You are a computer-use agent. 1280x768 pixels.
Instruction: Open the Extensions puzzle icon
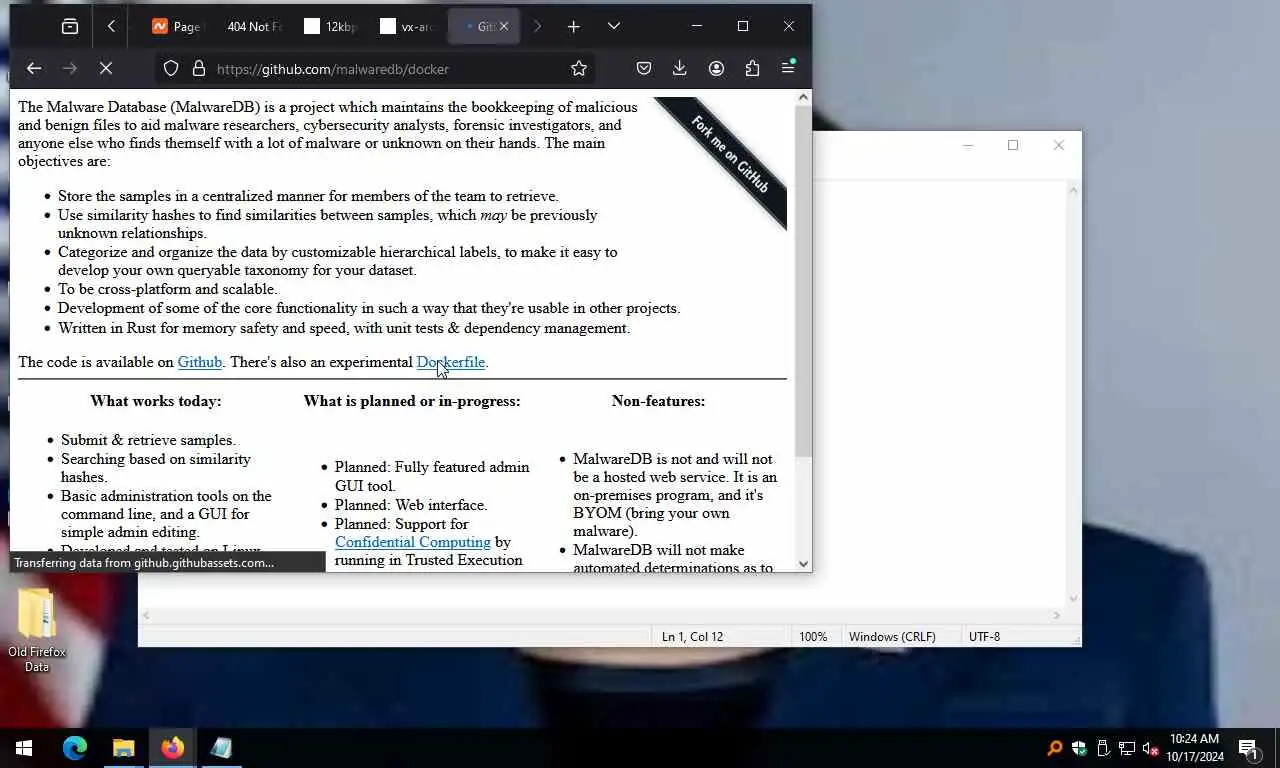pos(752,68)
